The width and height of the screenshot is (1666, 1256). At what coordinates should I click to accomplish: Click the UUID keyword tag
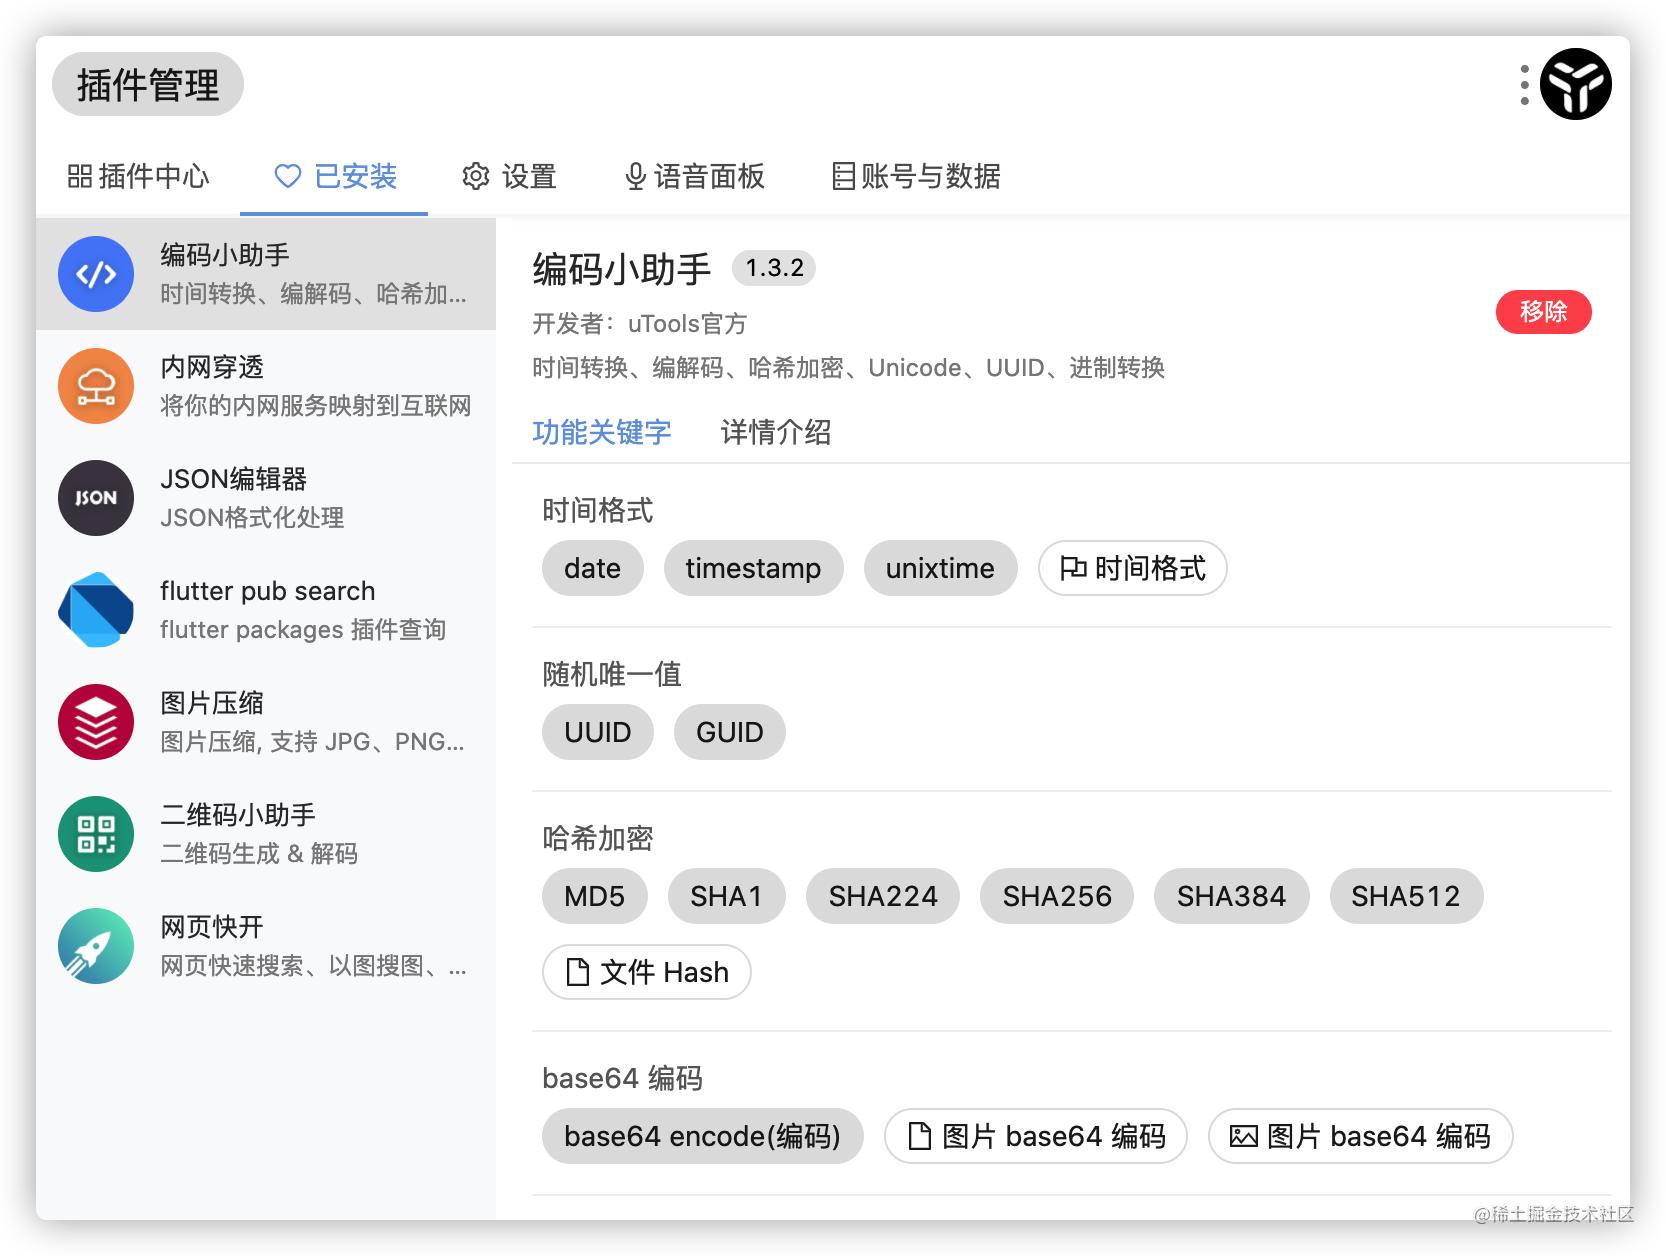(598, 732)
